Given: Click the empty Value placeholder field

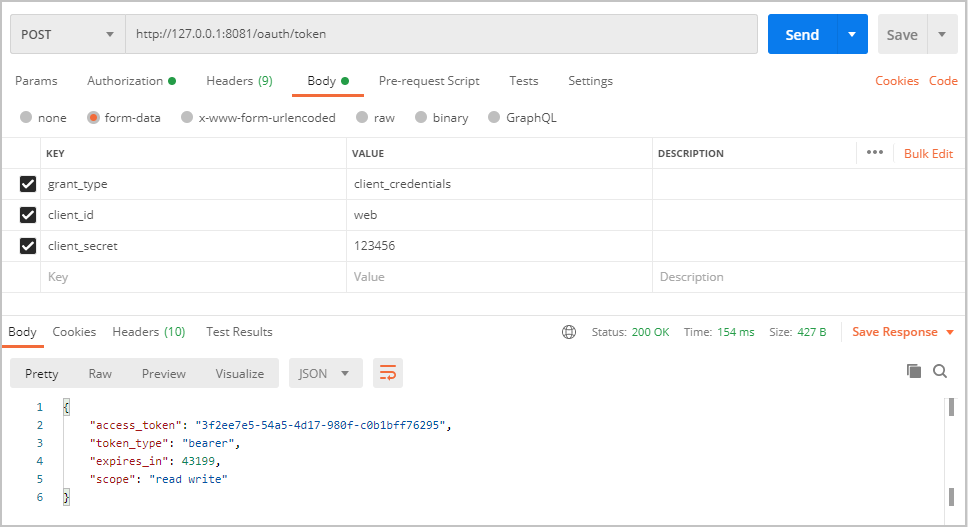Looking at the screenshot, I should (x=499, y=276).
